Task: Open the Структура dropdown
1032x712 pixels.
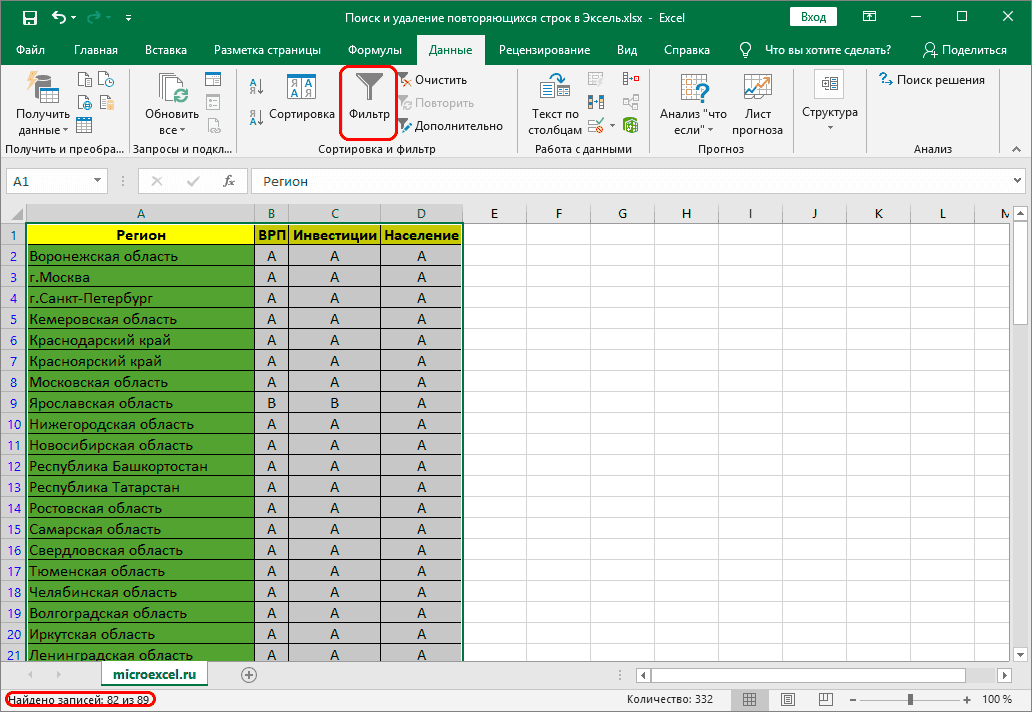Action: pos(829,127)
